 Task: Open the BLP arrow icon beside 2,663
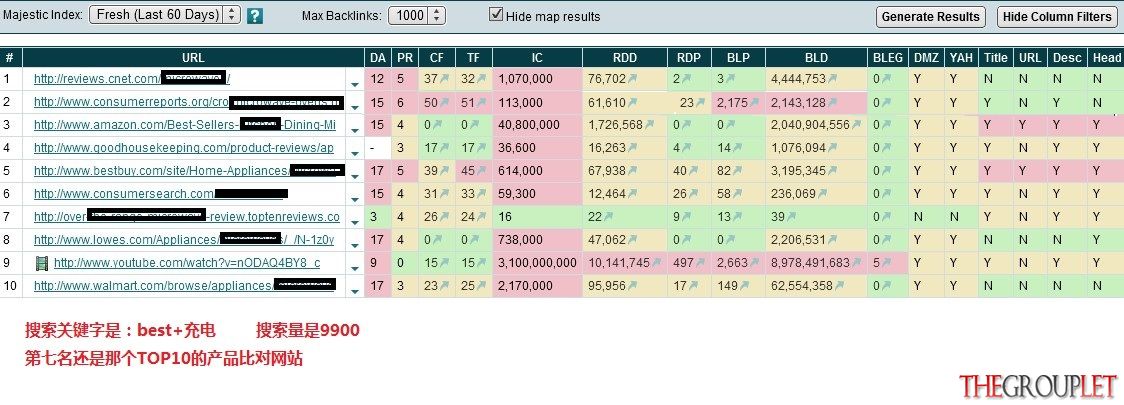(754, 263)
